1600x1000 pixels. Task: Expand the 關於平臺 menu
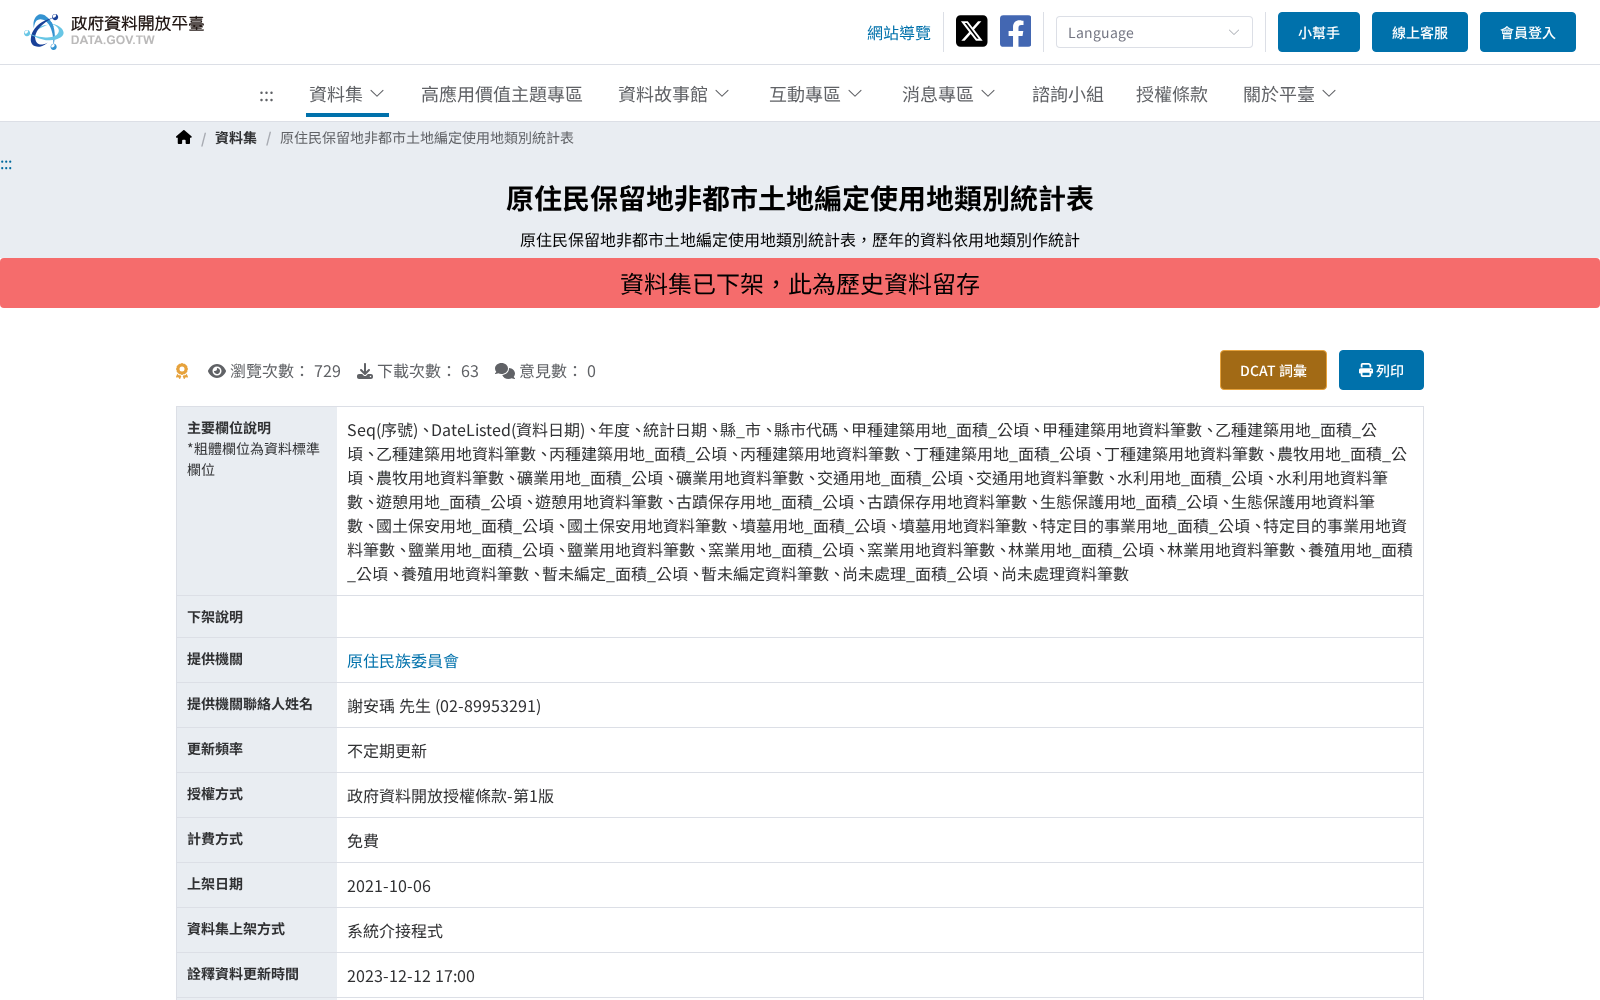pos(1290,94)
